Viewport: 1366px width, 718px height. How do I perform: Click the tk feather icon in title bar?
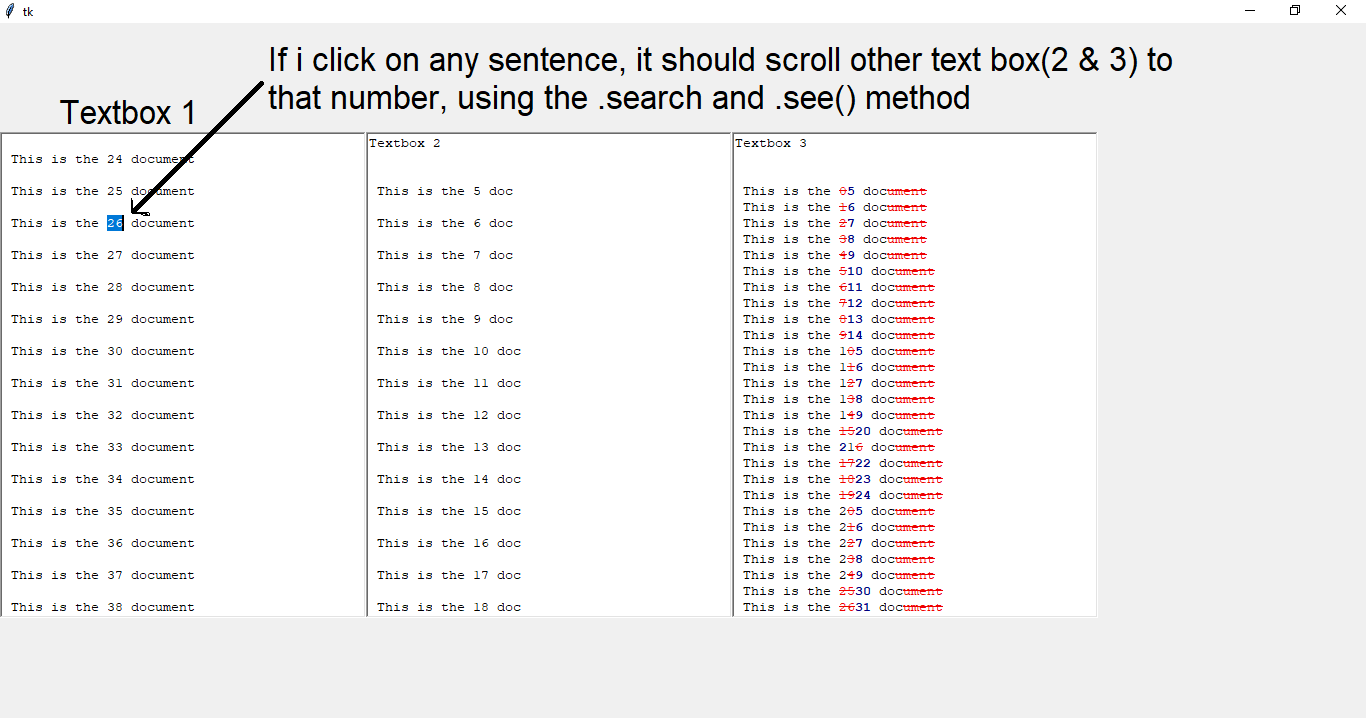[x=10, y=11]
